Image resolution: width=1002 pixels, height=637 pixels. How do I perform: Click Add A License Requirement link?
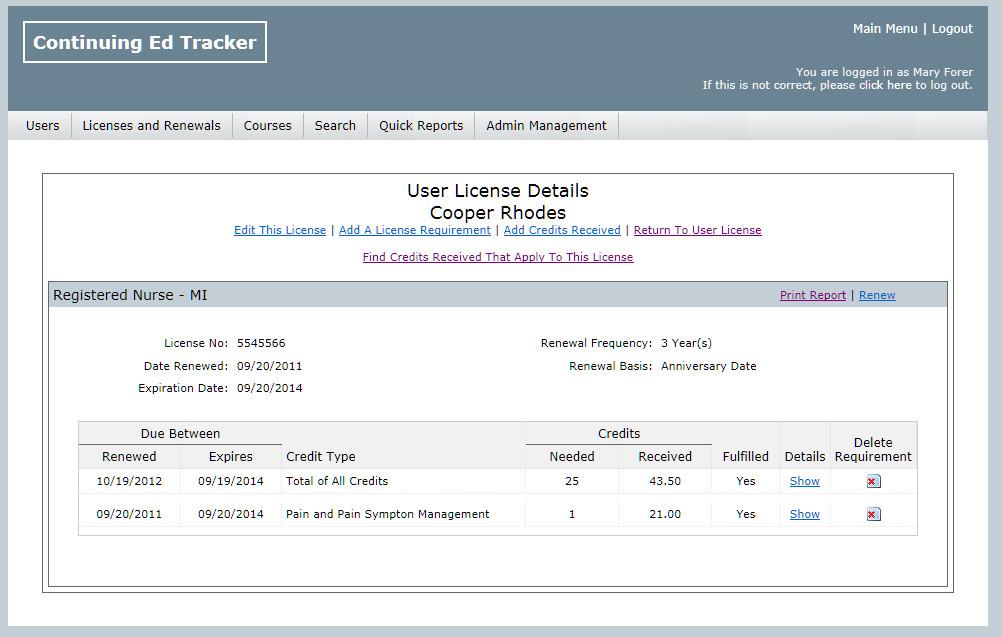(415, 230)
